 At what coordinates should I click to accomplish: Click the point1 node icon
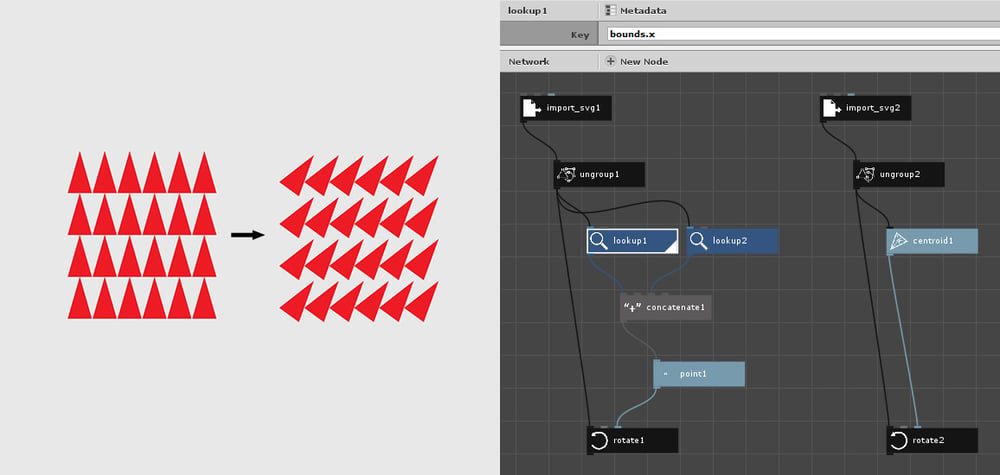[x=665, y=374]
